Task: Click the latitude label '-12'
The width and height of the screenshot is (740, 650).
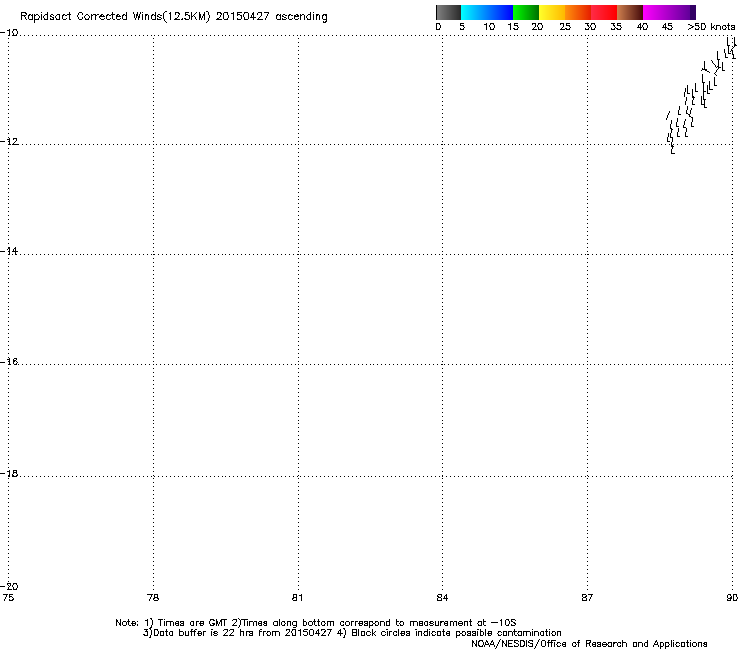Action: tap(9, 142)
